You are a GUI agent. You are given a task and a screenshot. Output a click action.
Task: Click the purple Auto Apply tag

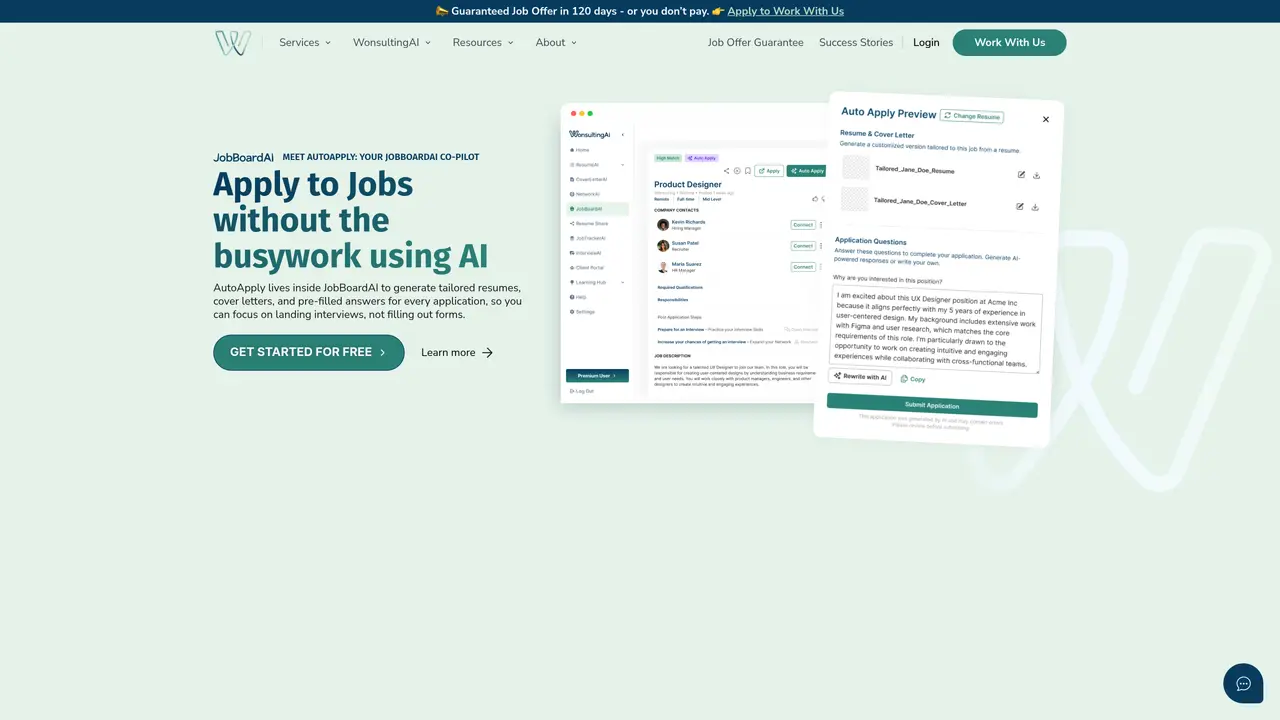tap(702, 158)
